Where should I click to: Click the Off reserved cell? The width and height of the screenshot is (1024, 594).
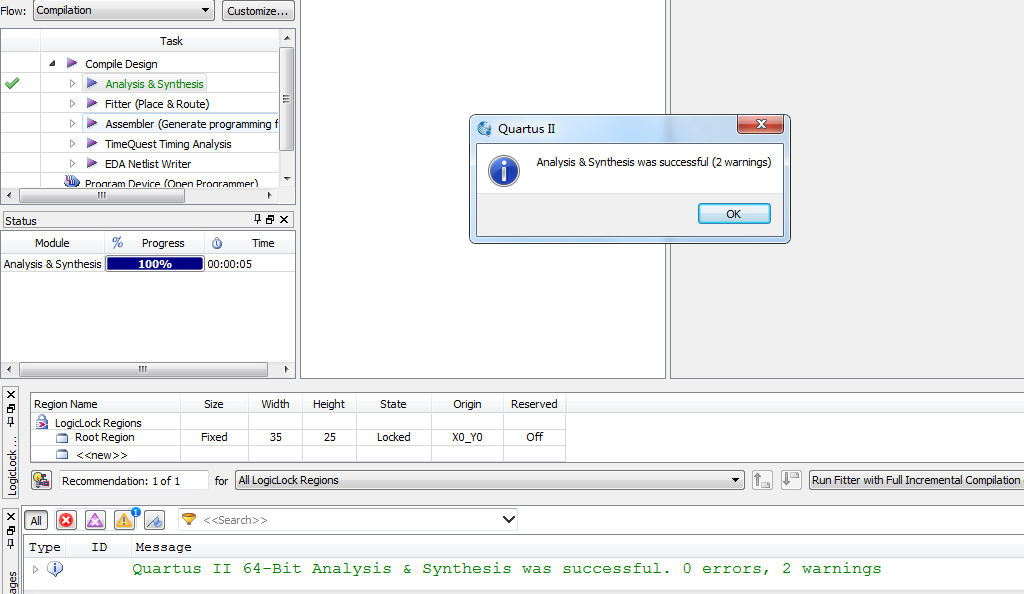[534, 437]
